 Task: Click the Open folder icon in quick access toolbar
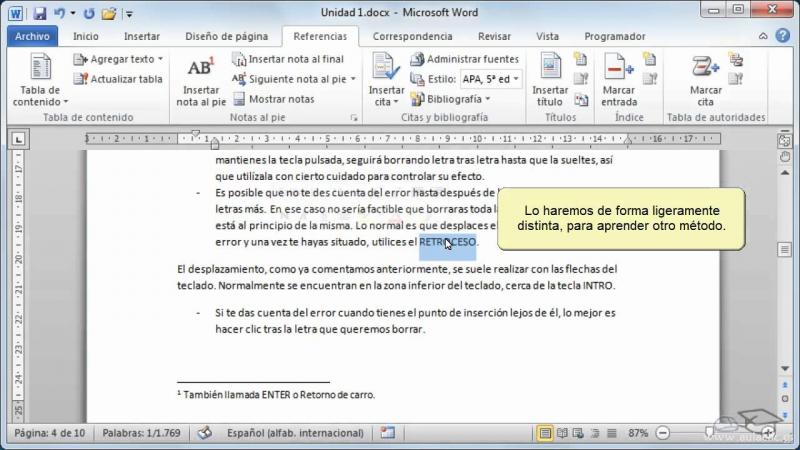[109, 13]
